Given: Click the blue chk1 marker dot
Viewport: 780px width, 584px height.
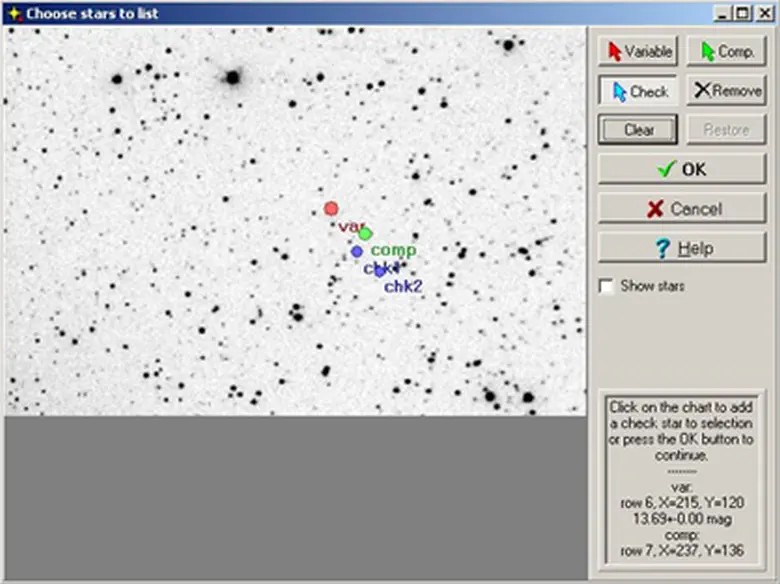Looking at the screenshot, I should click(357, 251).
